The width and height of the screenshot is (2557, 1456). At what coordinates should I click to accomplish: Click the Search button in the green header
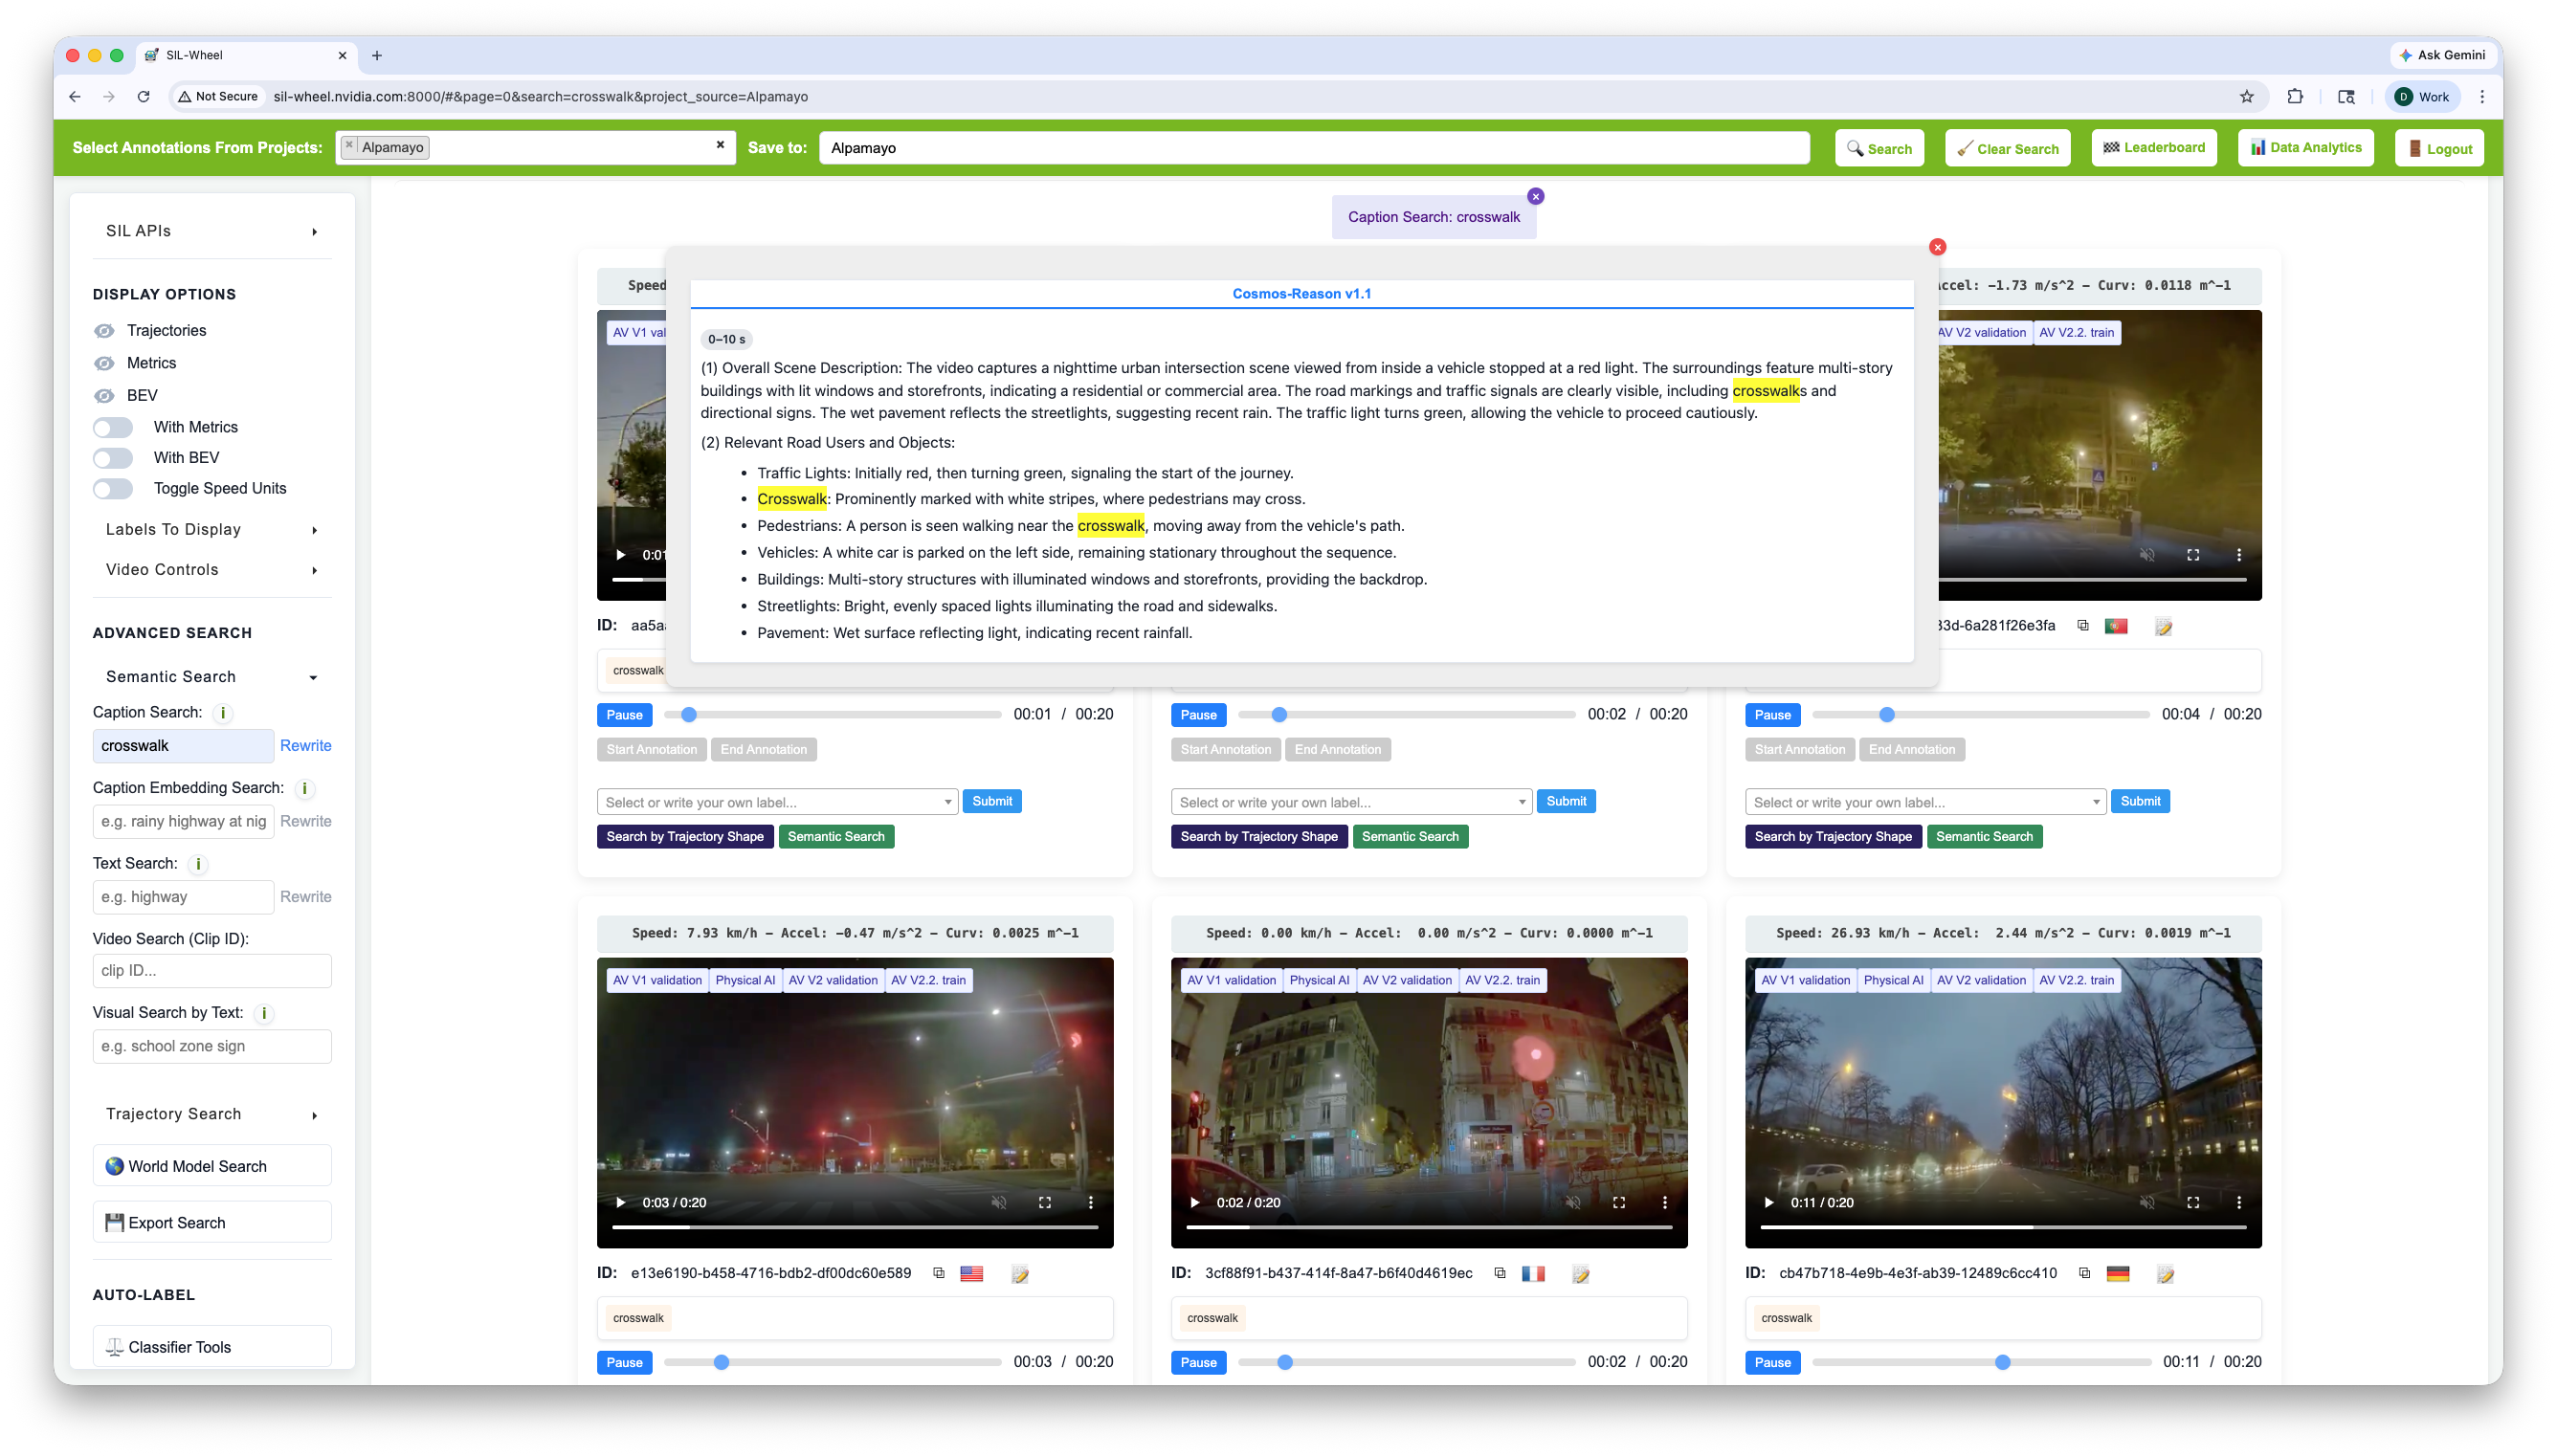(1879, 148)
